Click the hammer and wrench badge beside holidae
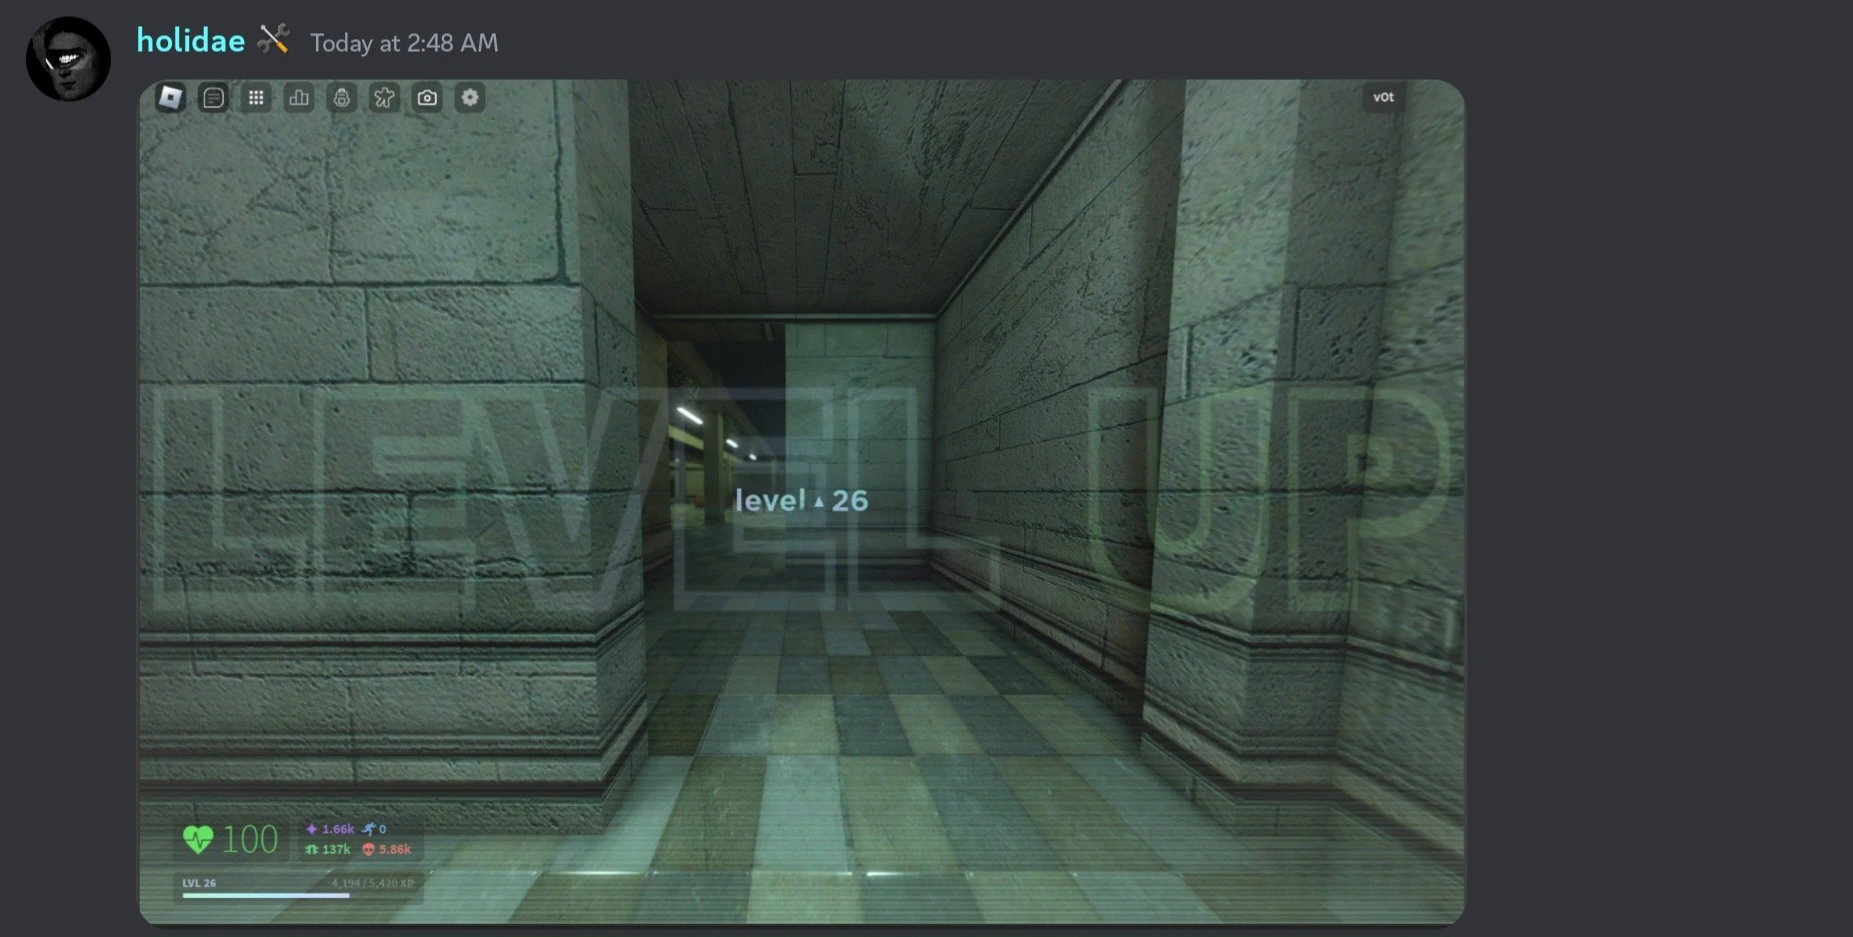 273,40
